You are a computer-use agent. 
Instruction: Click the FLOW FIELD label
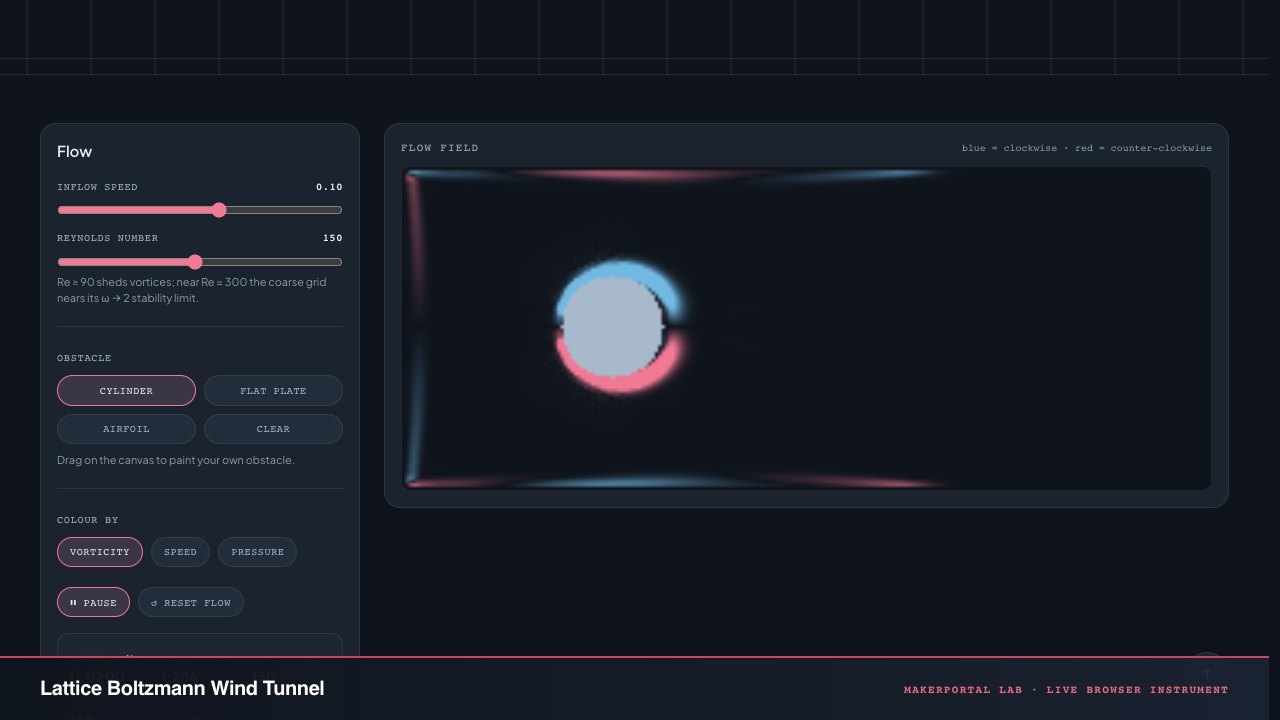[440, 148]
